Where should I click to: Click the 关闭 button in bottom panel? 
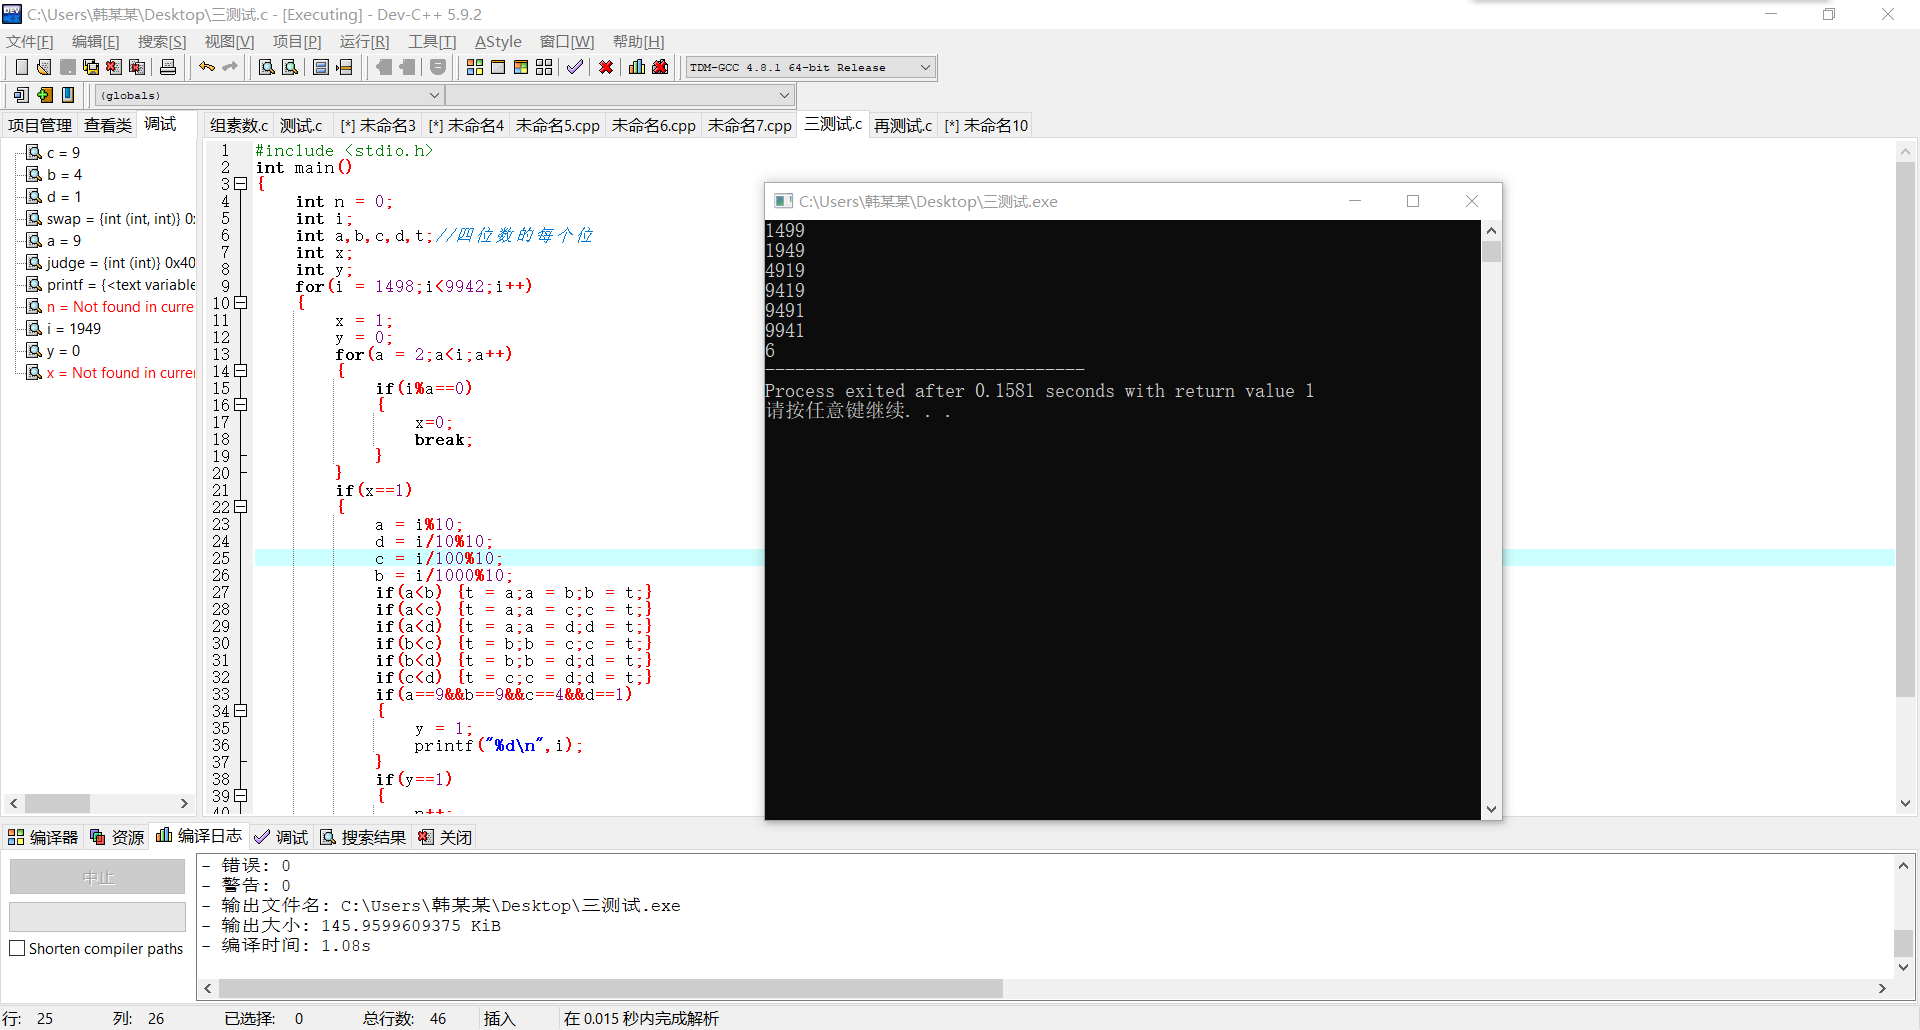[445, 837]
